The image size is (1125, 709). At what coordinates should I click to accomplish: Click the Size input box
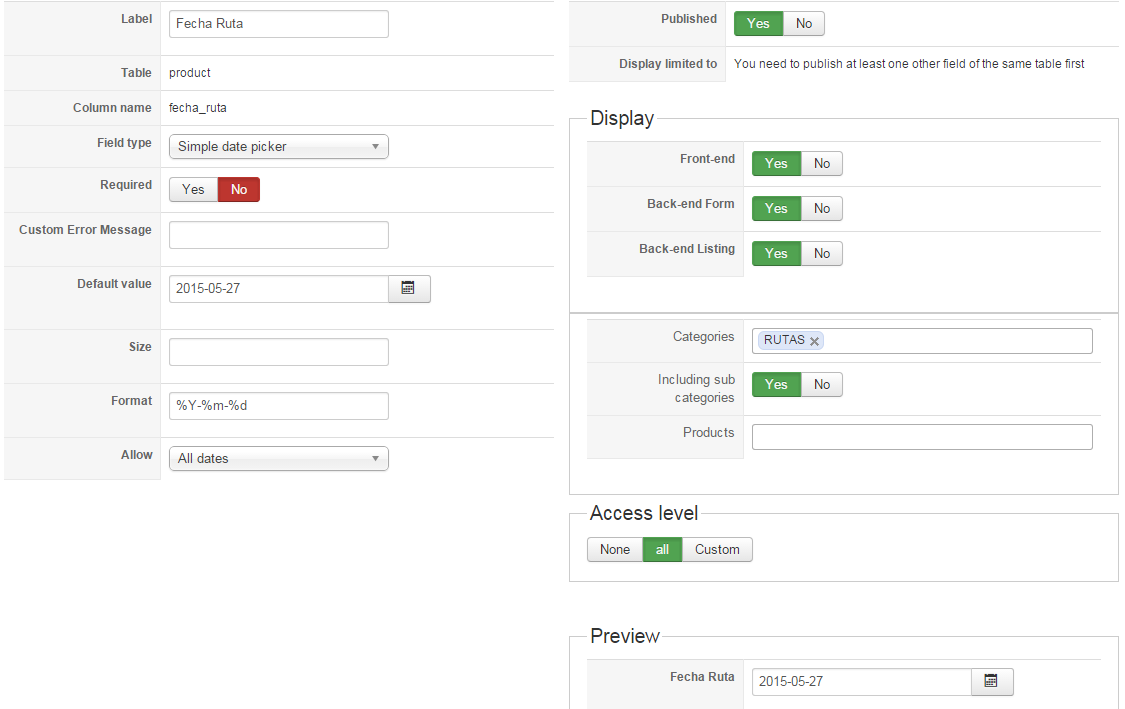(278, 352)
